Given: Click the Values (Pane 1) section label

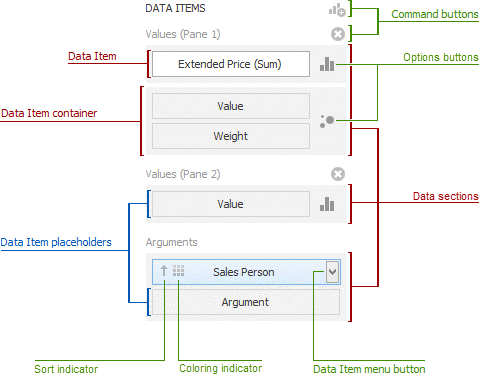Looking at the screenshot, I should pos(183,34).
